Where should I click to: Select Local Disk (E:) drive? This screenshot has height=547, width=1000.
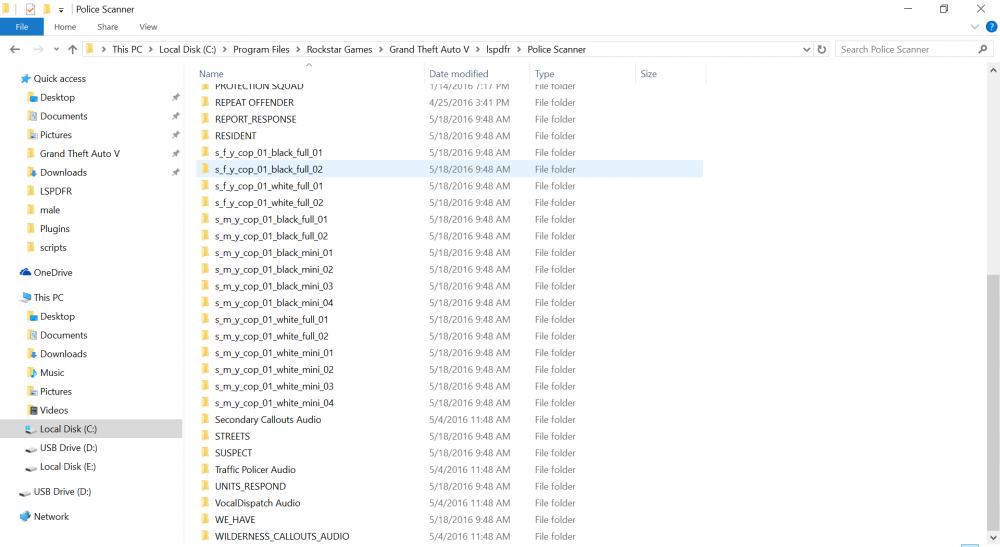pyautogui.click(x=68, y=467)
